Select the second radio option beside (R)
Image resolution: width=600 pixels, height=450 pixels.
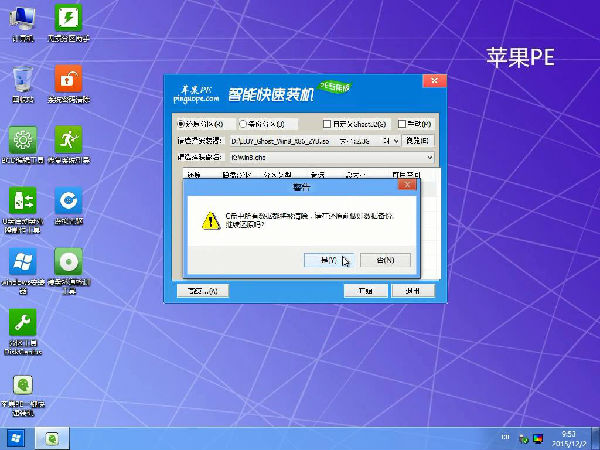click(x=243, y=124)
